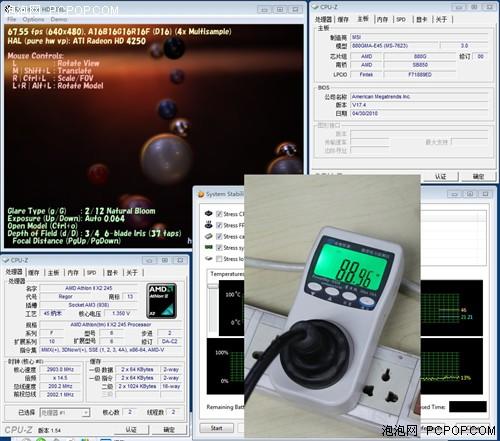Click the green memory module icon
The height and width of the screenshot is (441, 500).
coord(209,247)
